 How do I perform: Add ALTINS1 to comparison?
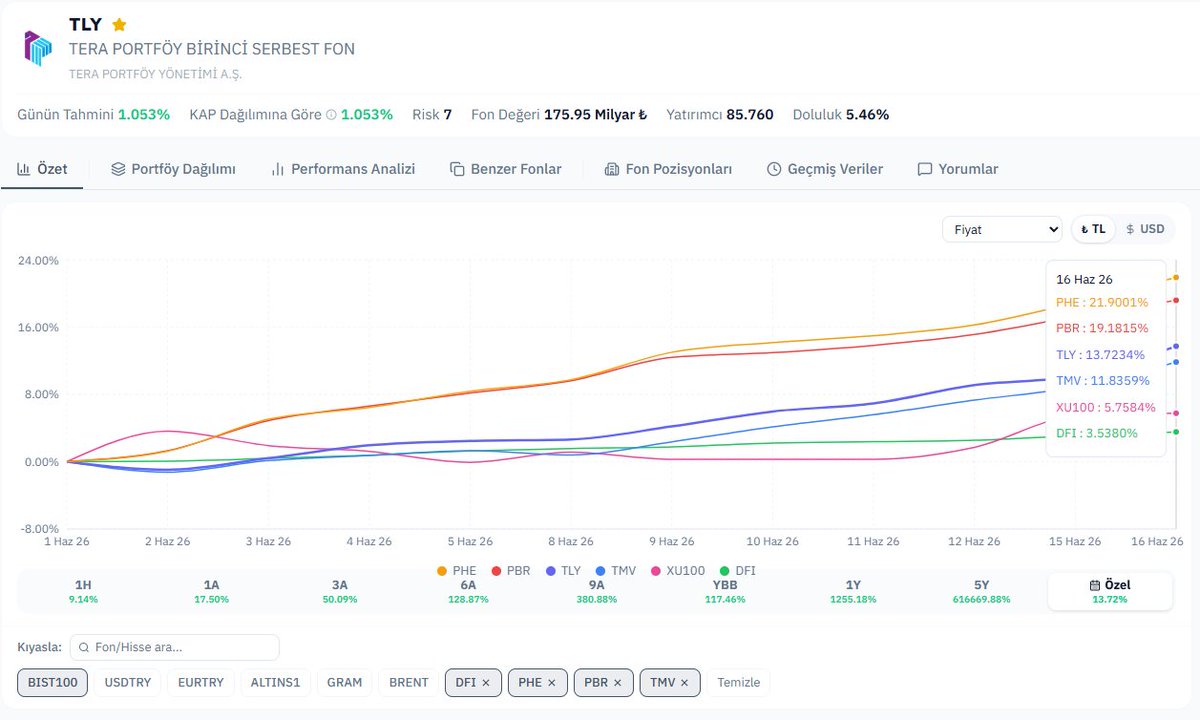point(275,682)
